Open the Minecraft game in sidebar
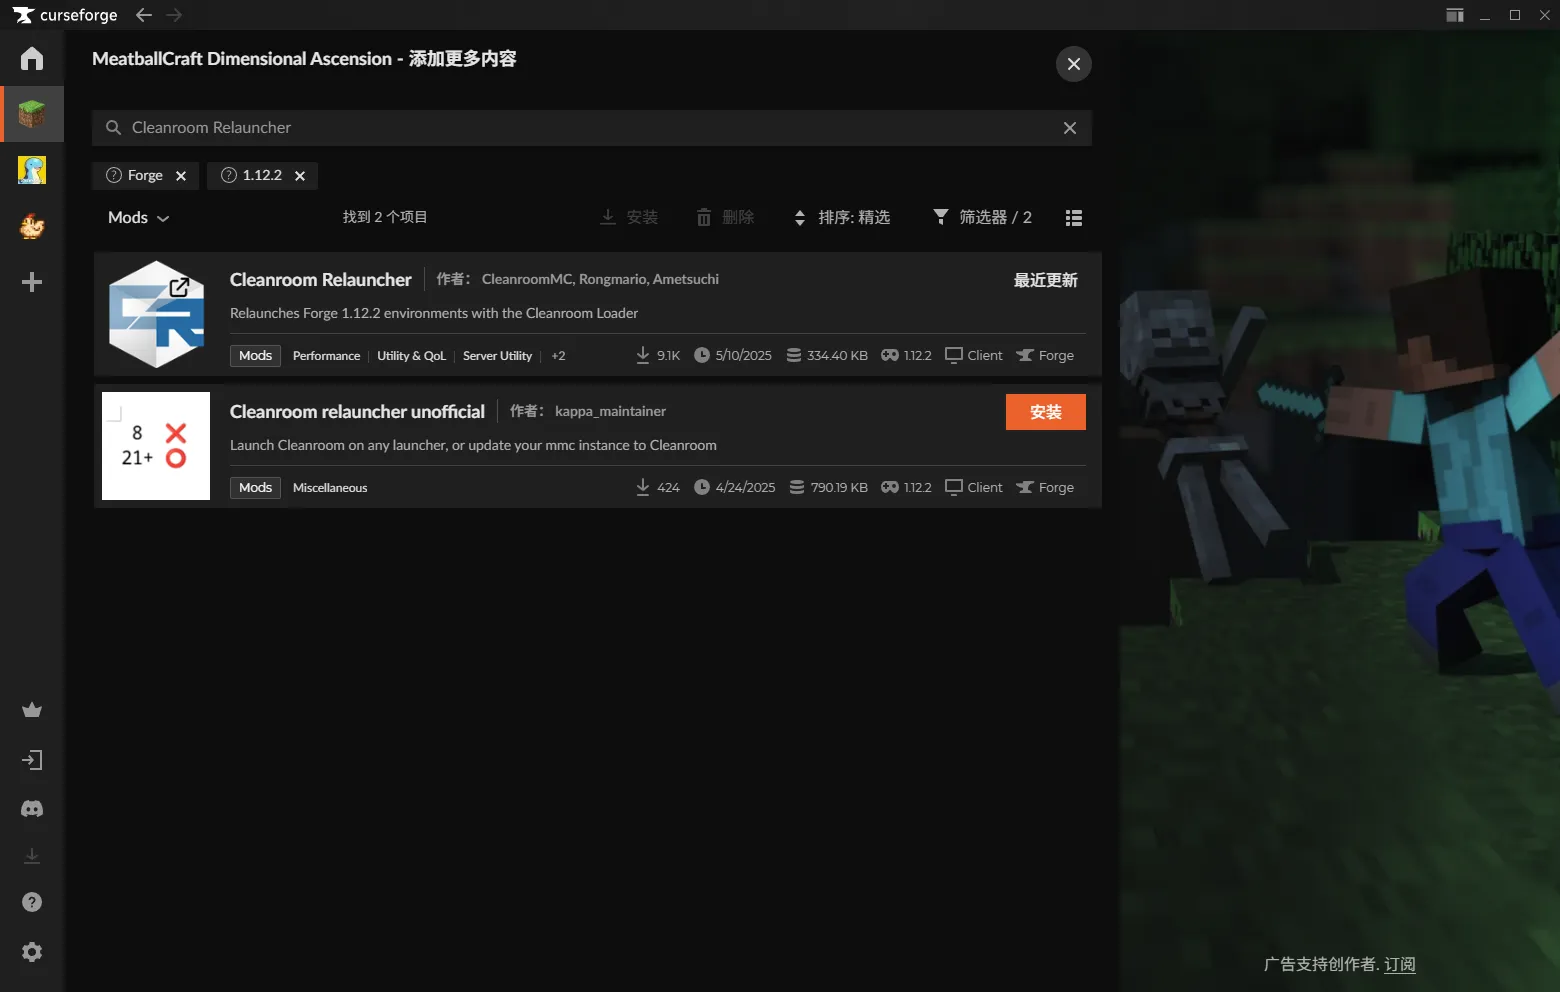Viewport: 1560px width, 992px height. (x=32, y=114)
